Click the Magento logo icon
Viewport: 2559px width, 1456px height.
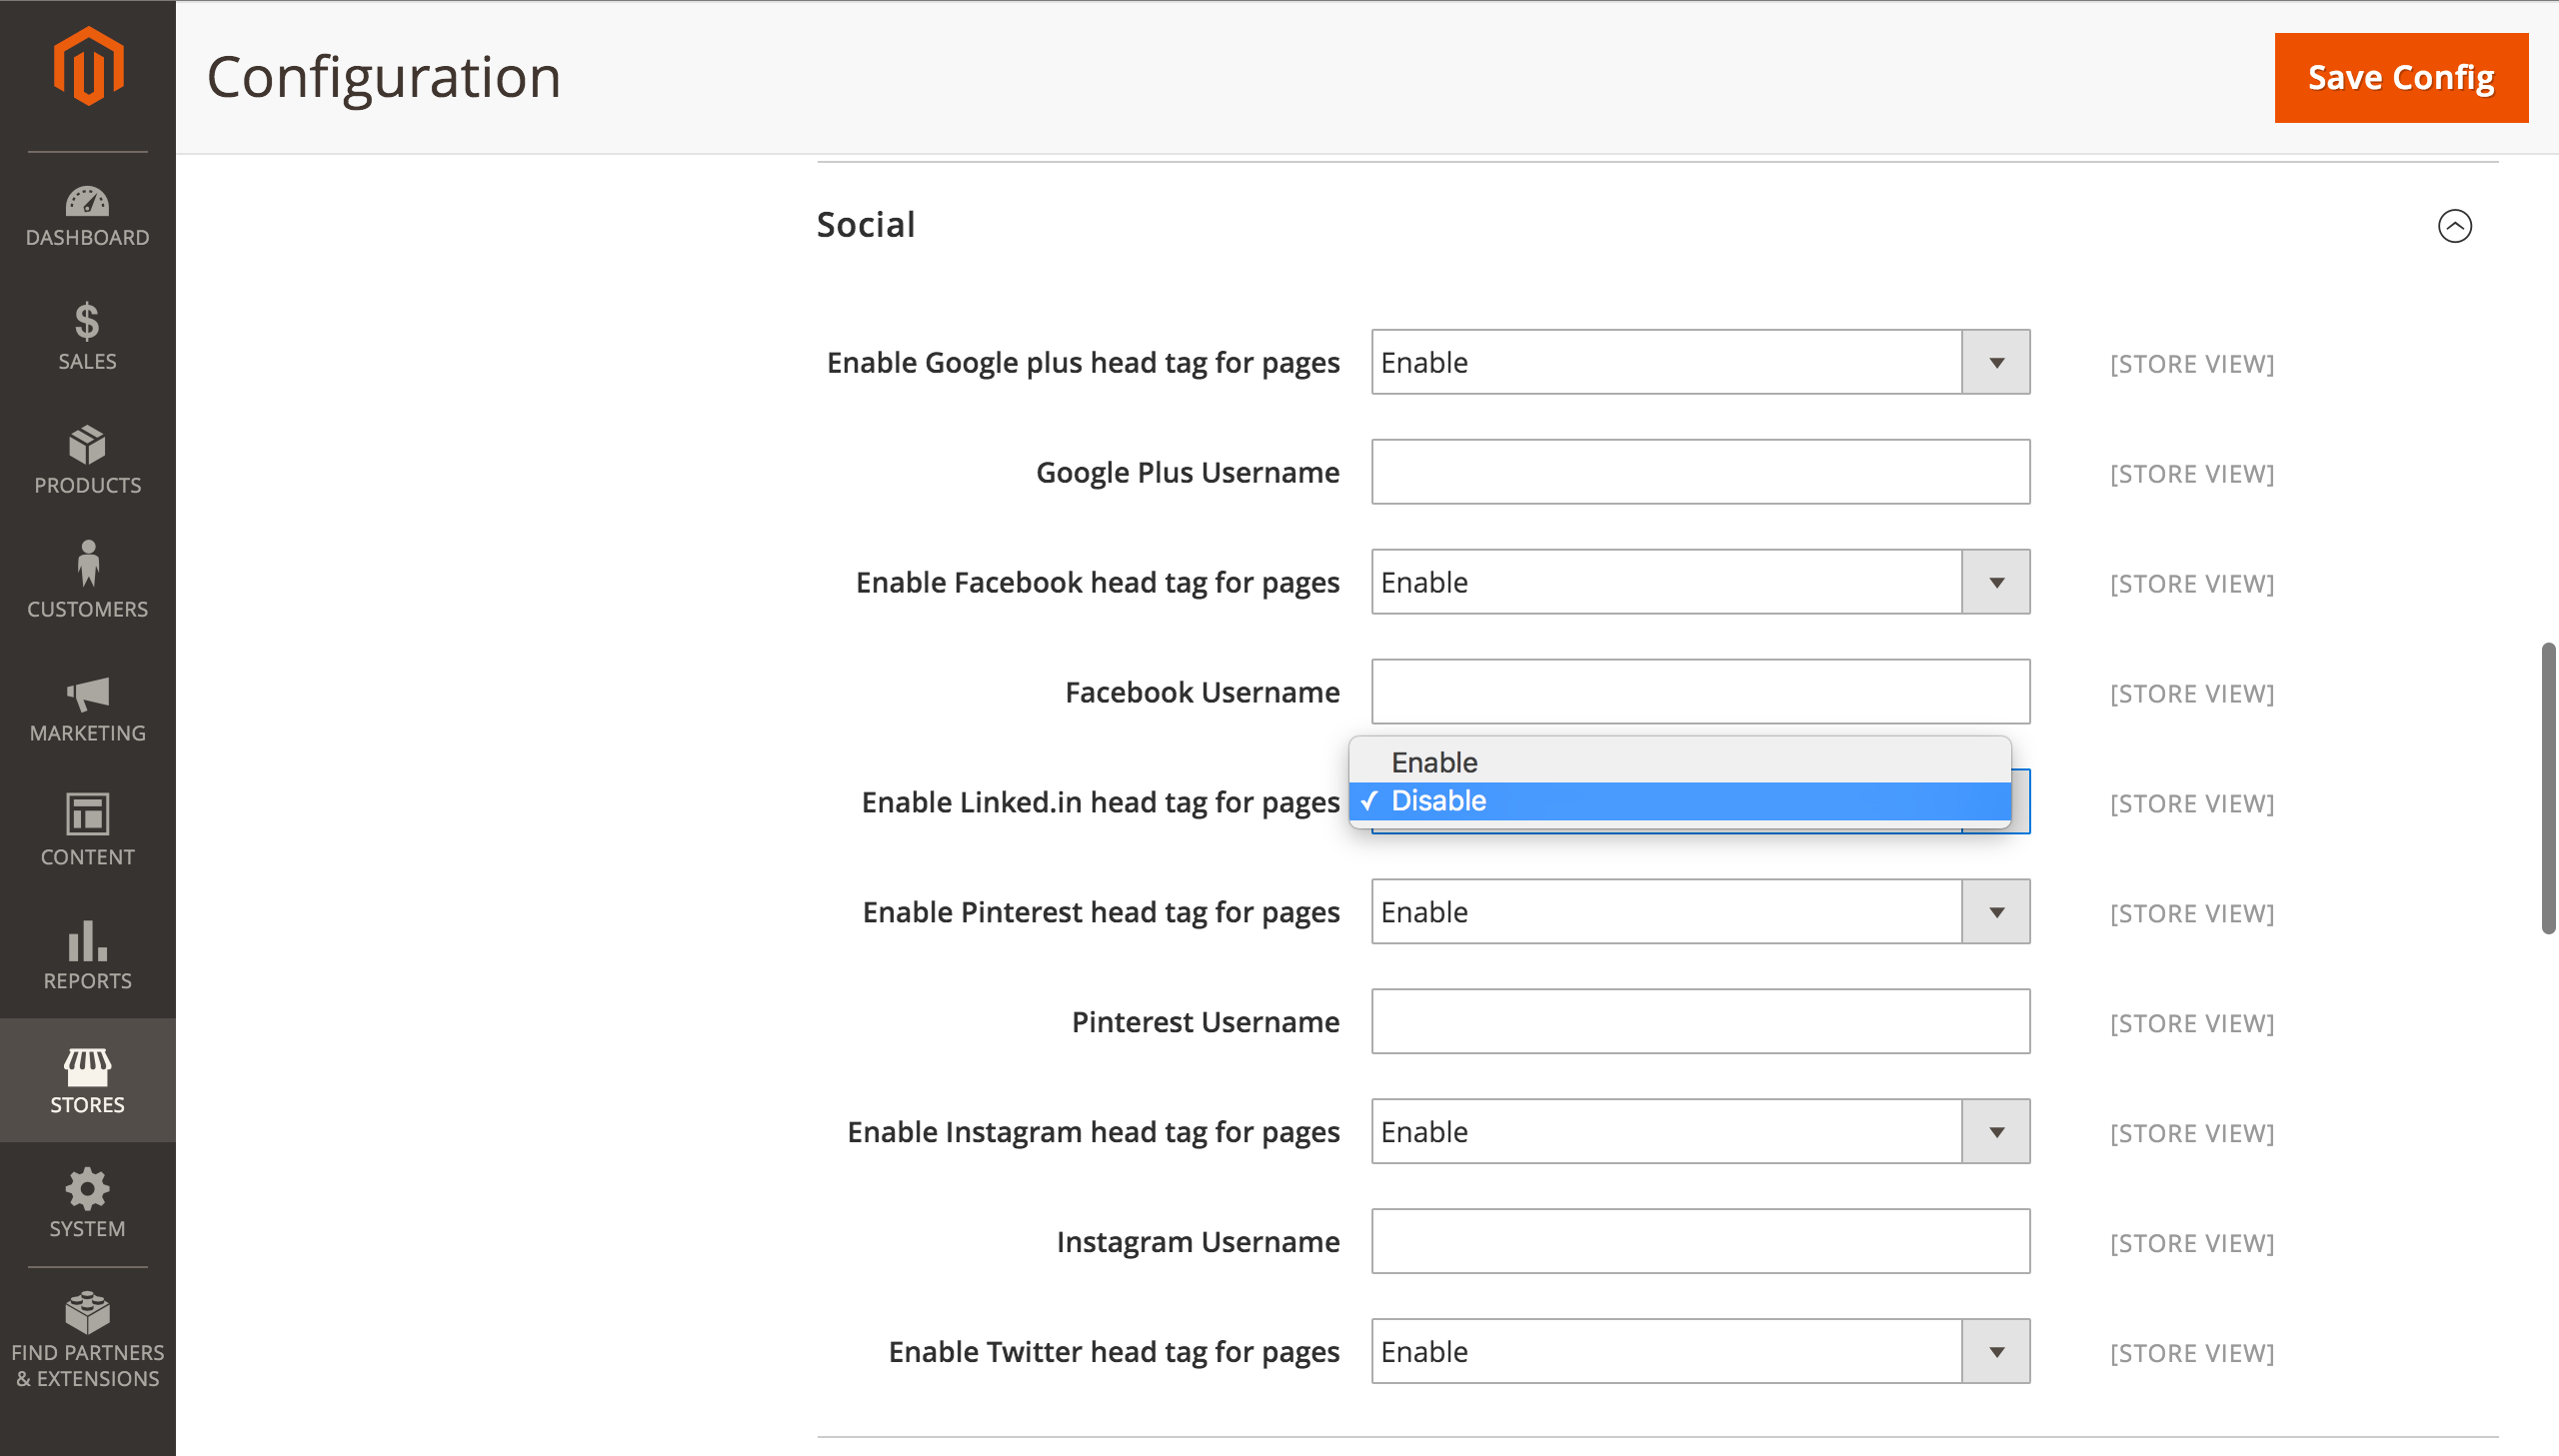(x=88, y=66)
